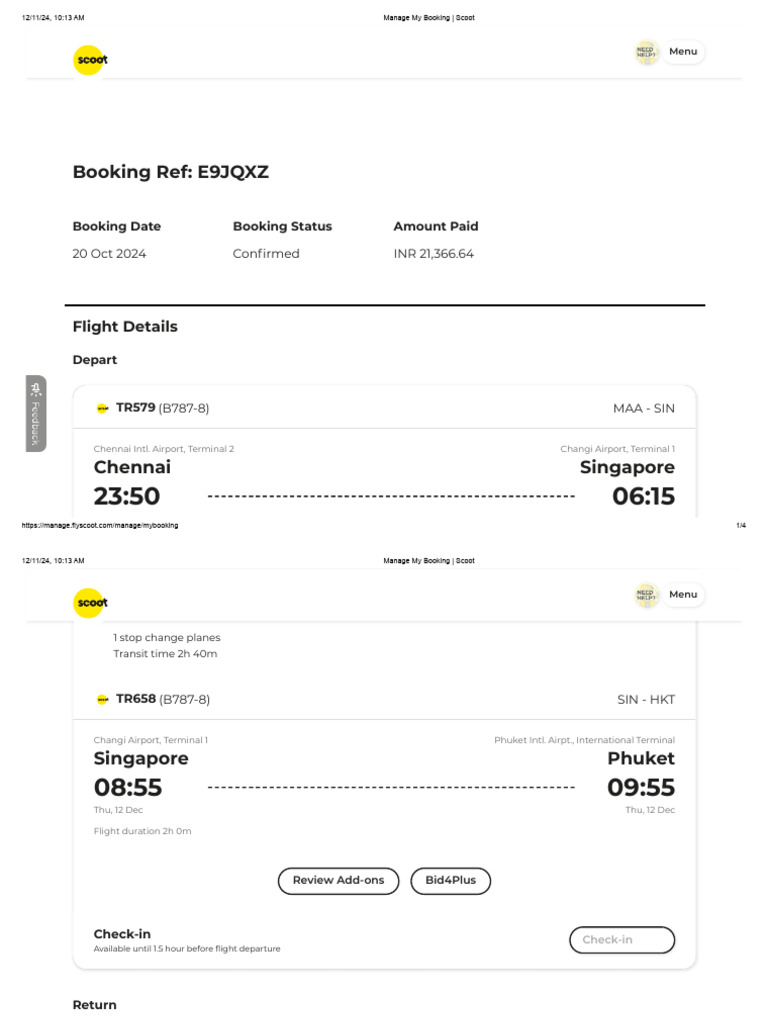Click the Return section heading
Screen dimensions: 768x1024
point(95,1005)
